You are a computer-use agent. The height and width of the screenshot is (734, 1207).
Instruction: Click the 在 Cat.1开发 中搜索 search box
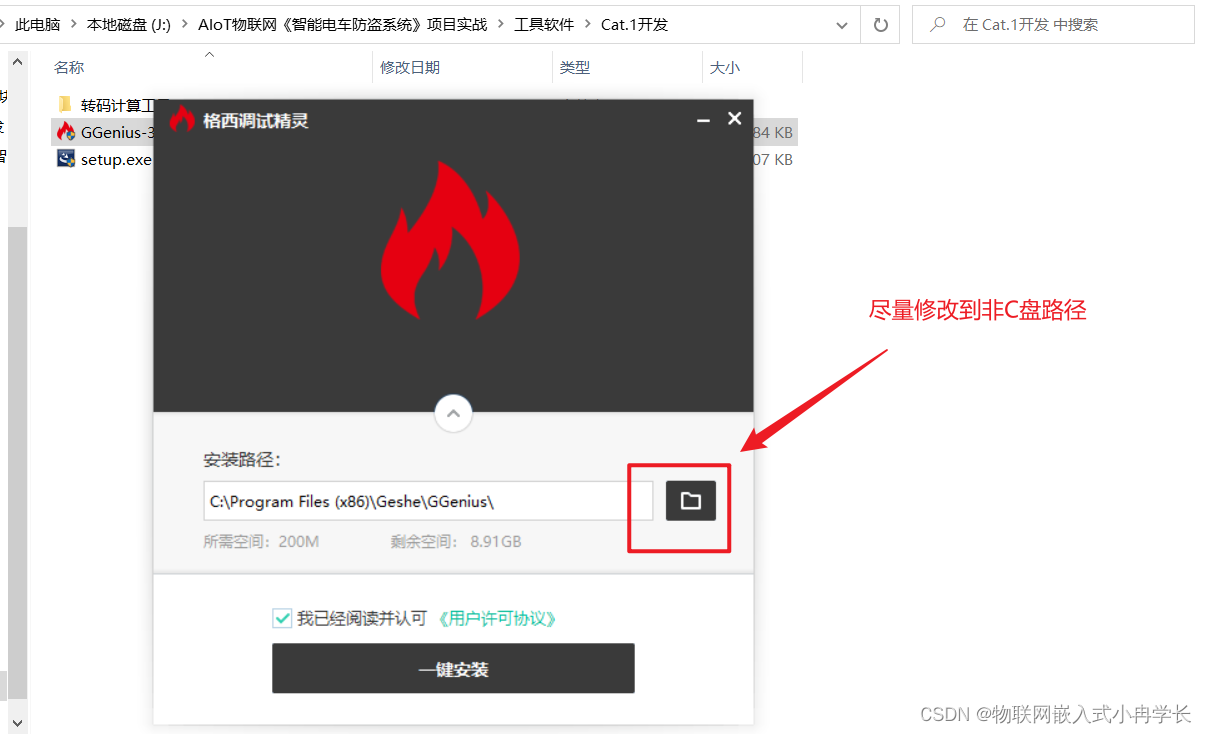click(x=1053, y=24)
